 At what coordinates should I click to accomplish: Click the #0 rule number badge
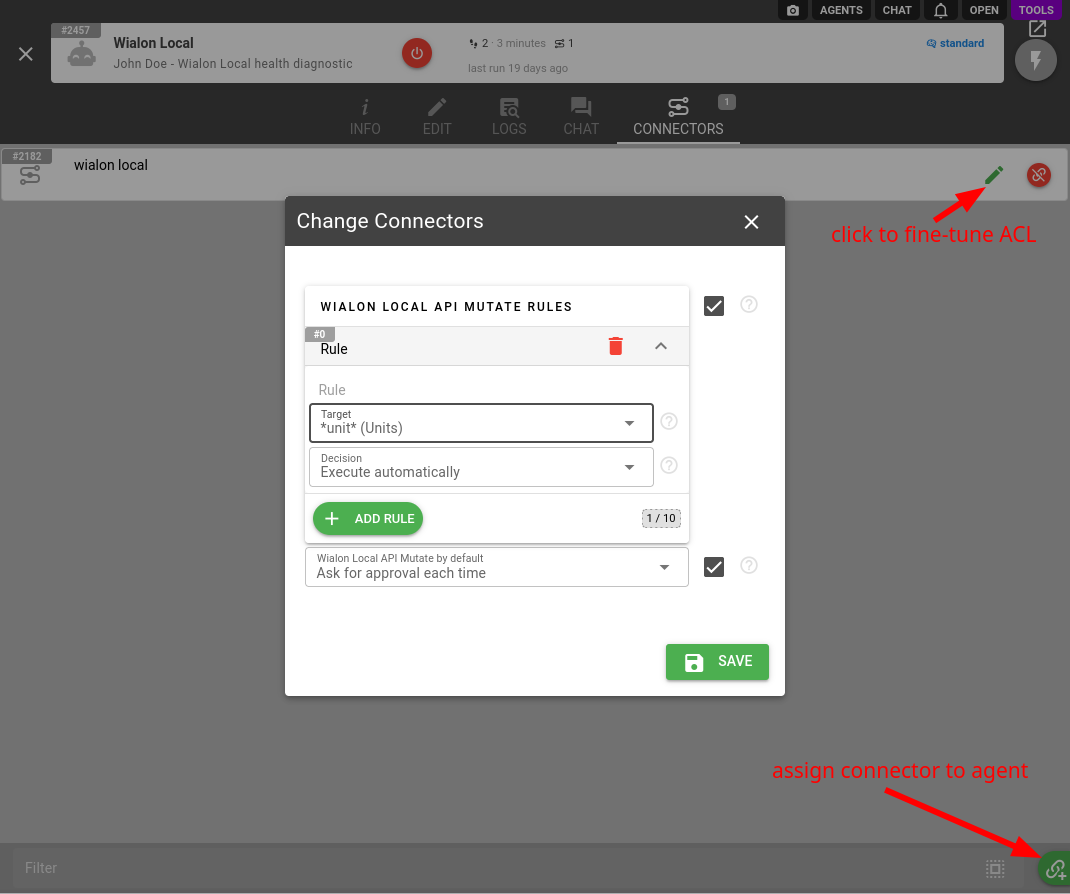(x=319, y=334)
